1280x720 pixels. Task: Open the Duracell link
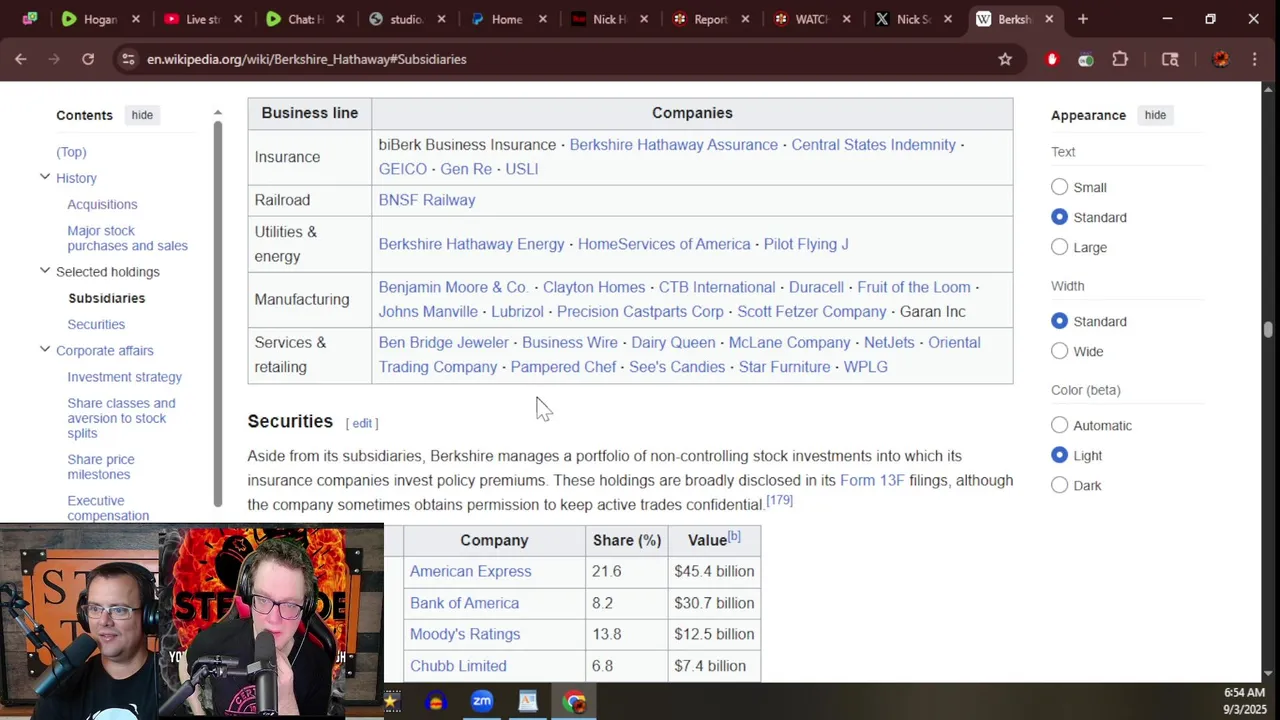tap(816, 287)
